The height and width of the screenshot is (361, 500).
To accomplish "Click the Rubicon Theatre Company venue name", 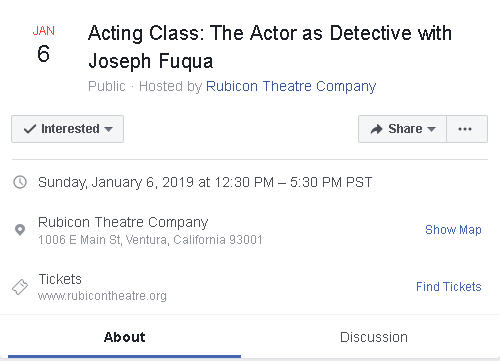I will pyautogui.click(x=123, y=222).
